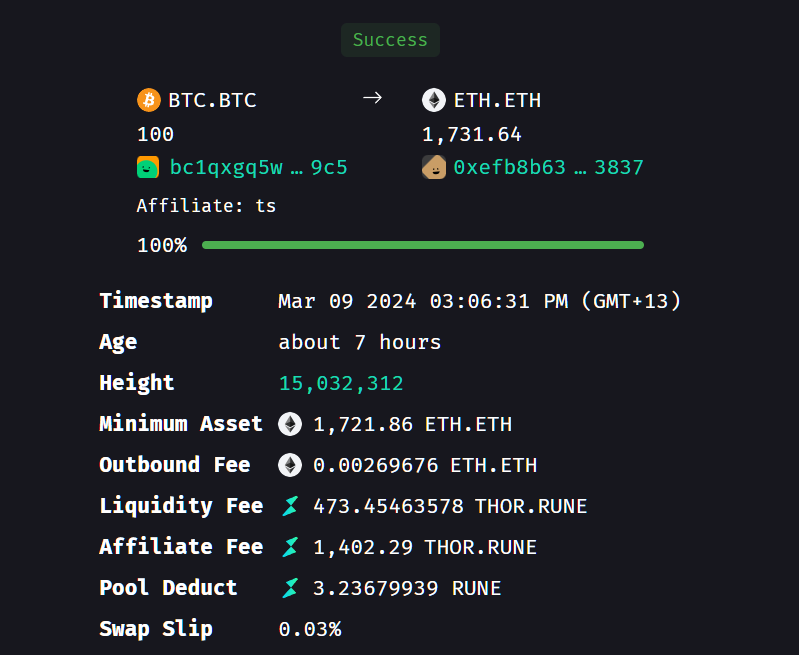Viewport: 799px width, 655px height.
Task: Click the Ethereum icon beside ETH.ETH heading
Action: pos(434,100)
